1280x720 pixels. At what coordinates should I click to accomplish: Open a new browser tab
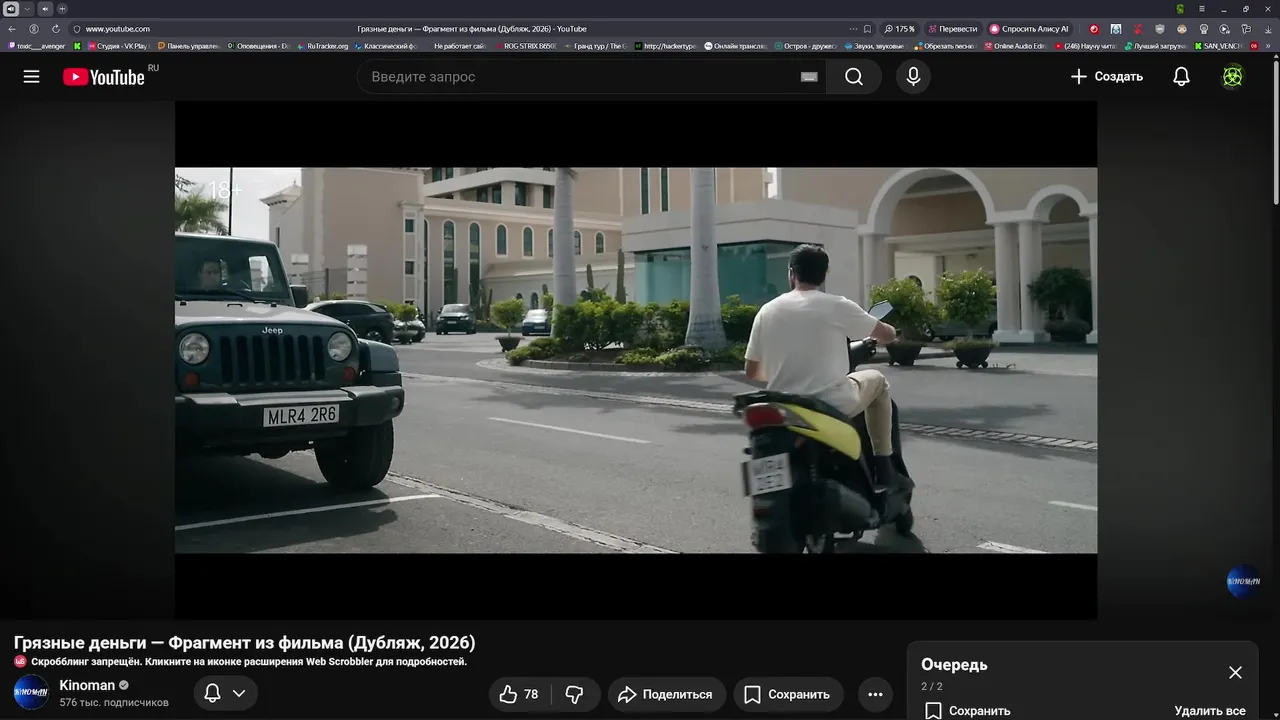click(62, 9)
